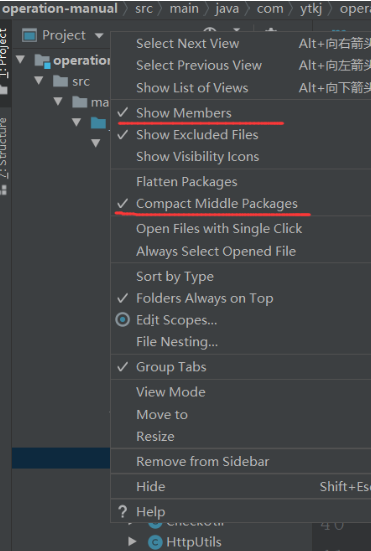Click operation-manual breadcrumb
This screenshot has height=551, width=371.
(x=60, y=8)
